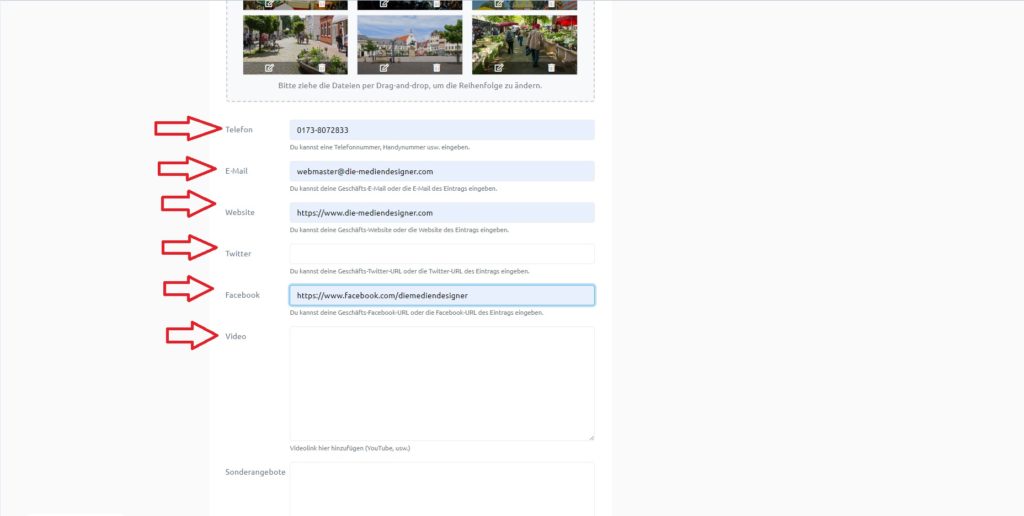Click inside the Sonderangebote textarea

pos(442,489)
